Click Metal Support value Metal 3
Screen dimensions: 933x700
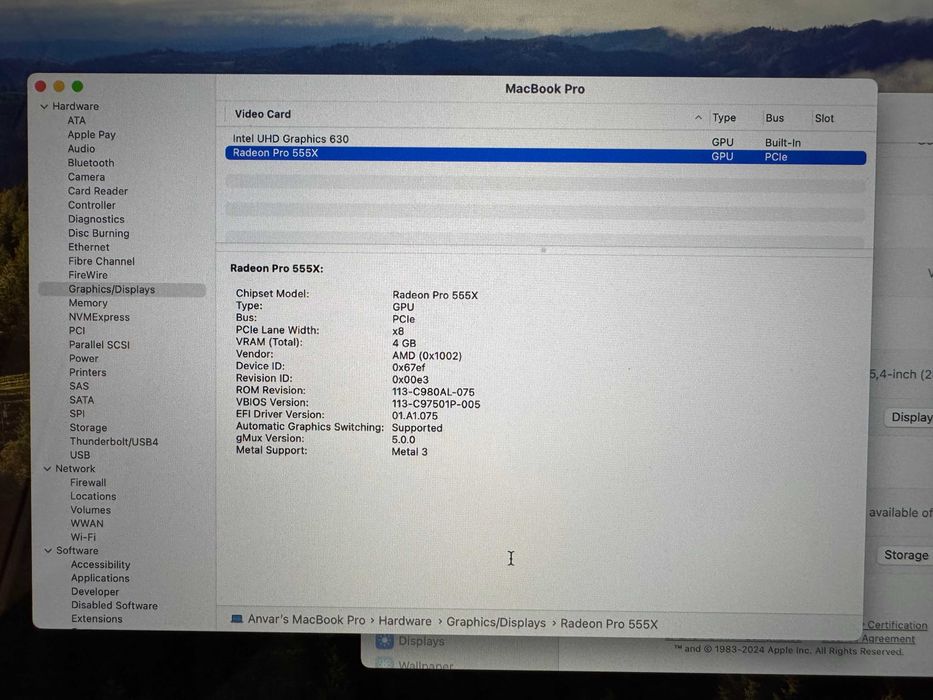409,452
